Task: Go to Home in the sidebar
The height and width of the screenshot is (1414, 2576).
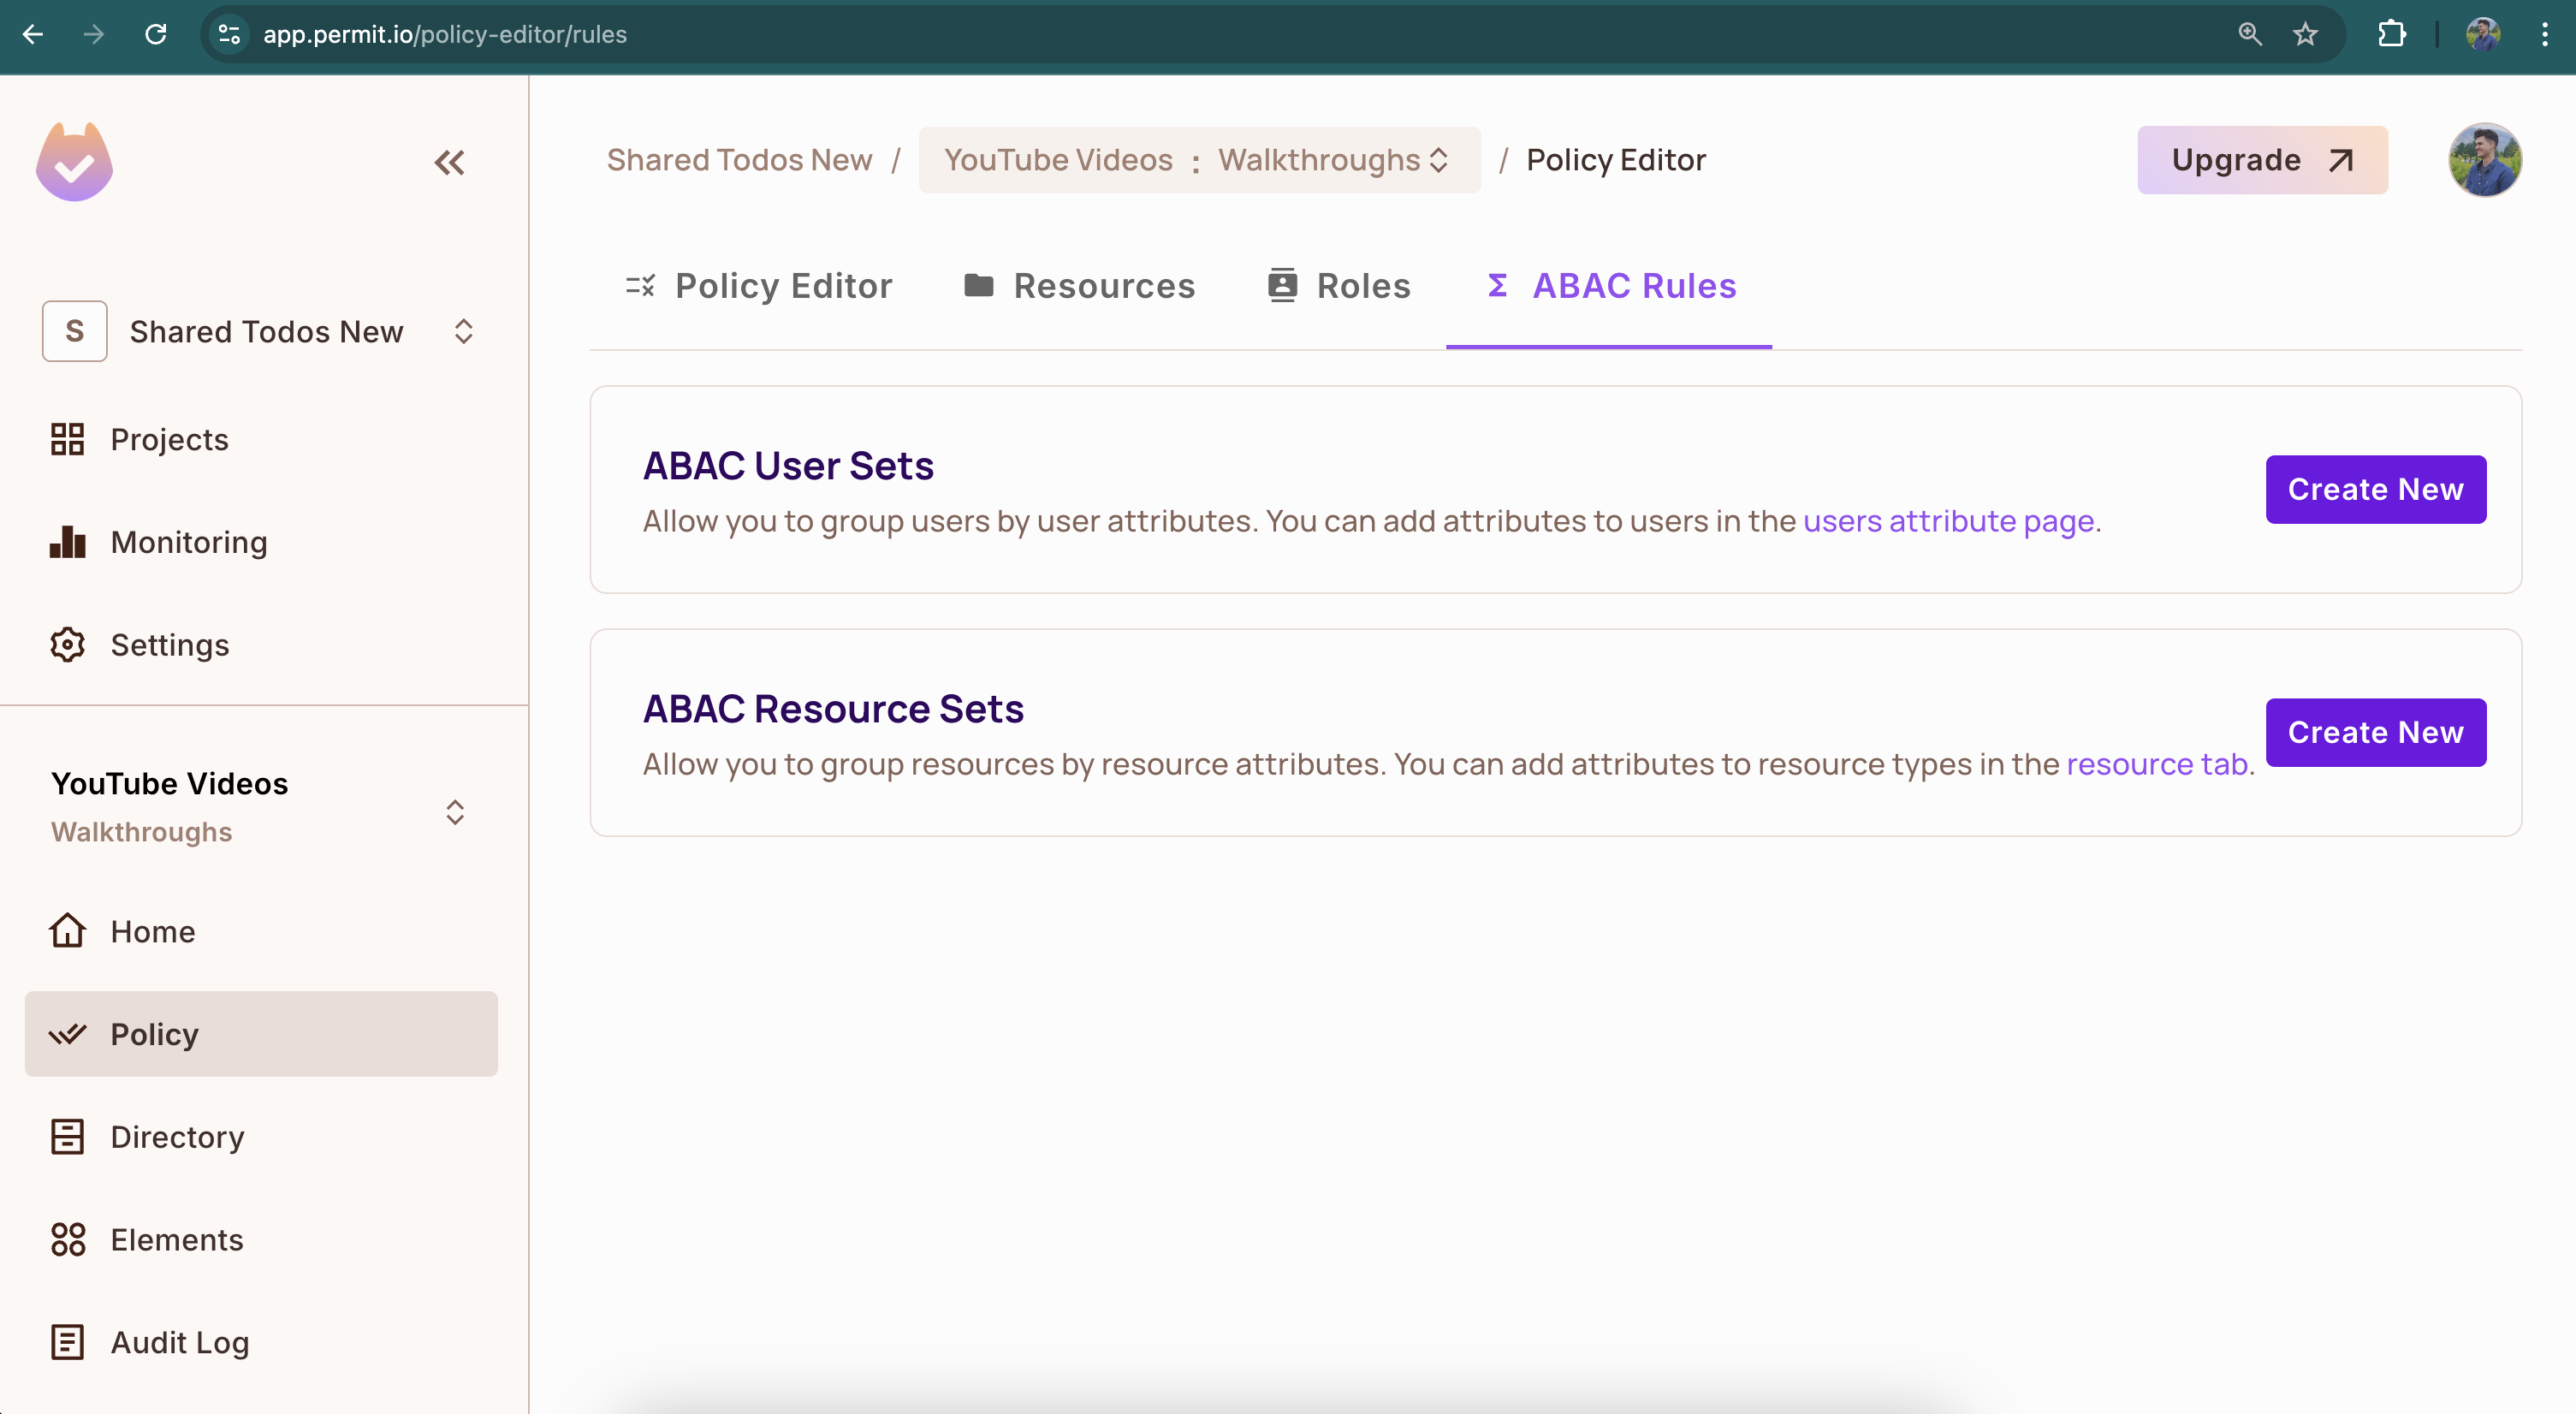Action: tap(261, 931)
